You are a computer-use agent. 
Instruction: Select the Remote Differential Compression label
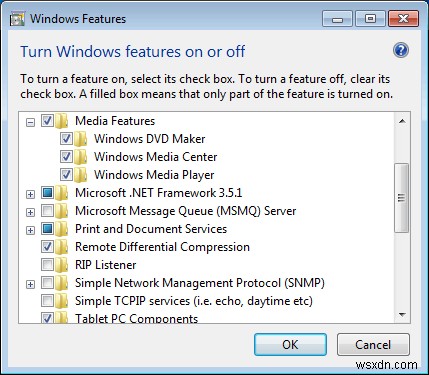tap(162, 247)
